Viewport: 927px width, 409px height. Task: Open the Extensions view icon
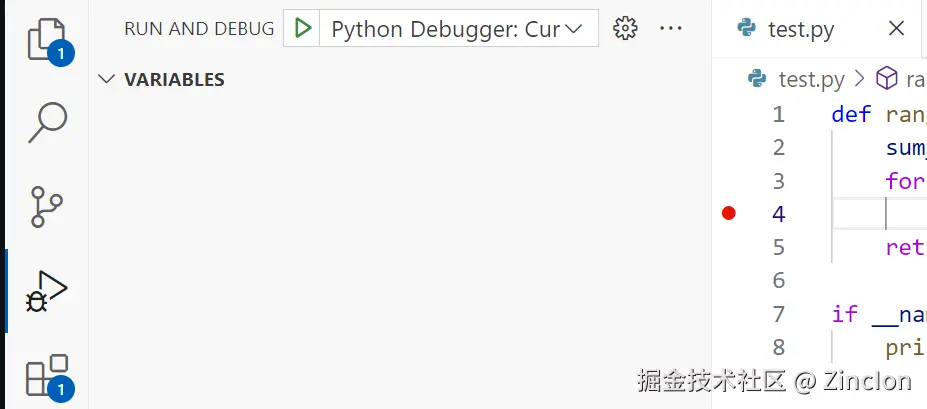[46, 375]
